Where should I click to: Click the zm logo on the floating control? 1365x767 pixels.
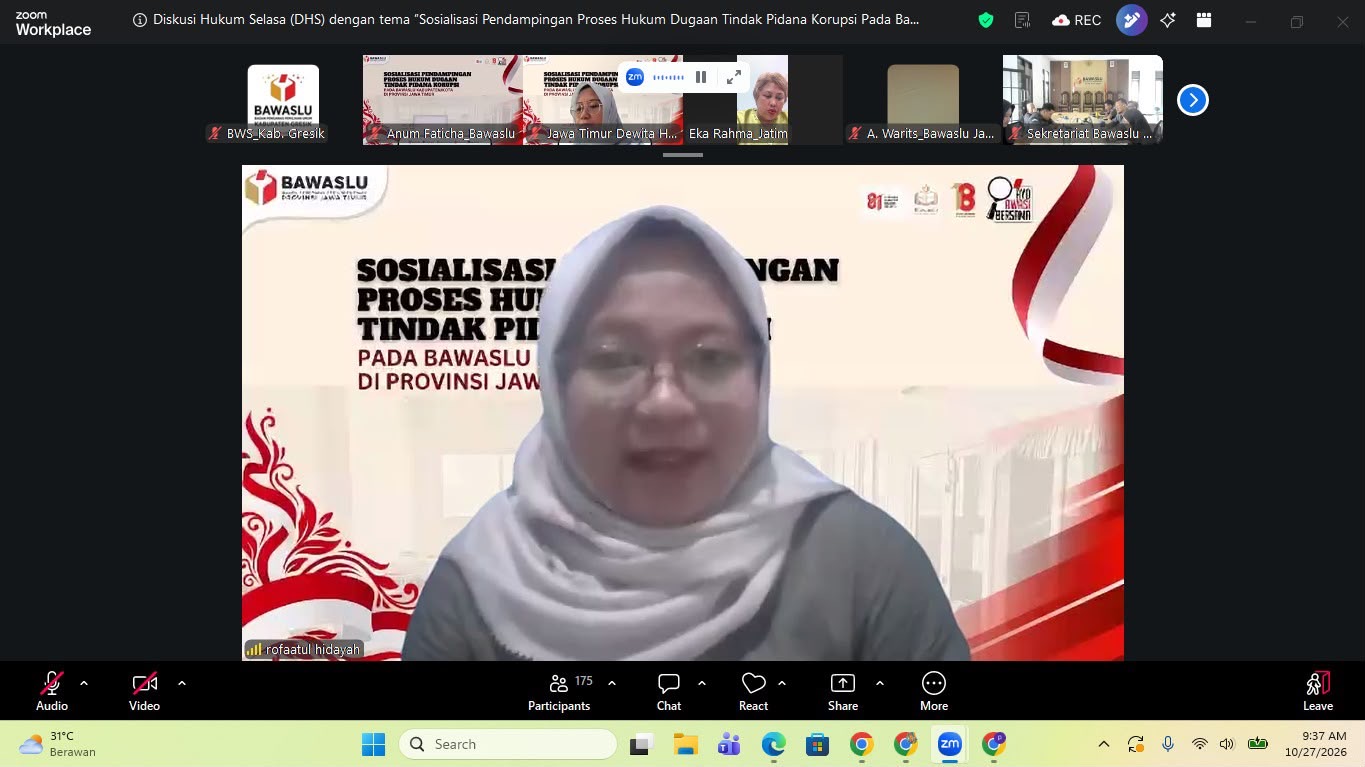[635, 77]
